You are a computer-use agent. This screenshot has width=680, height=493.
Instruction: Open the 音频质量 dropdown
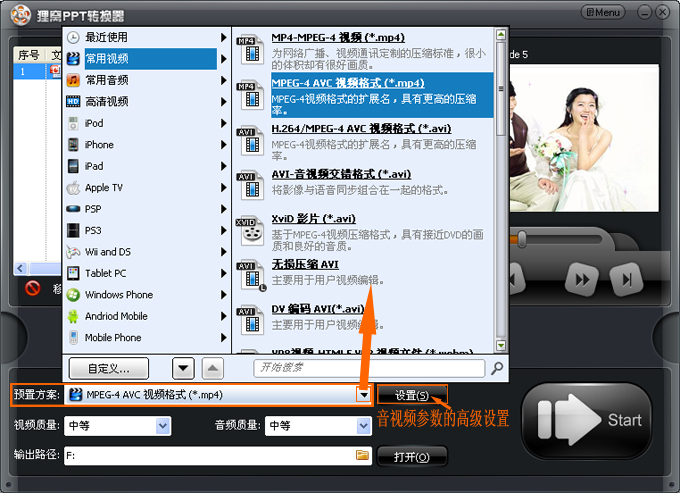(363, 426)
